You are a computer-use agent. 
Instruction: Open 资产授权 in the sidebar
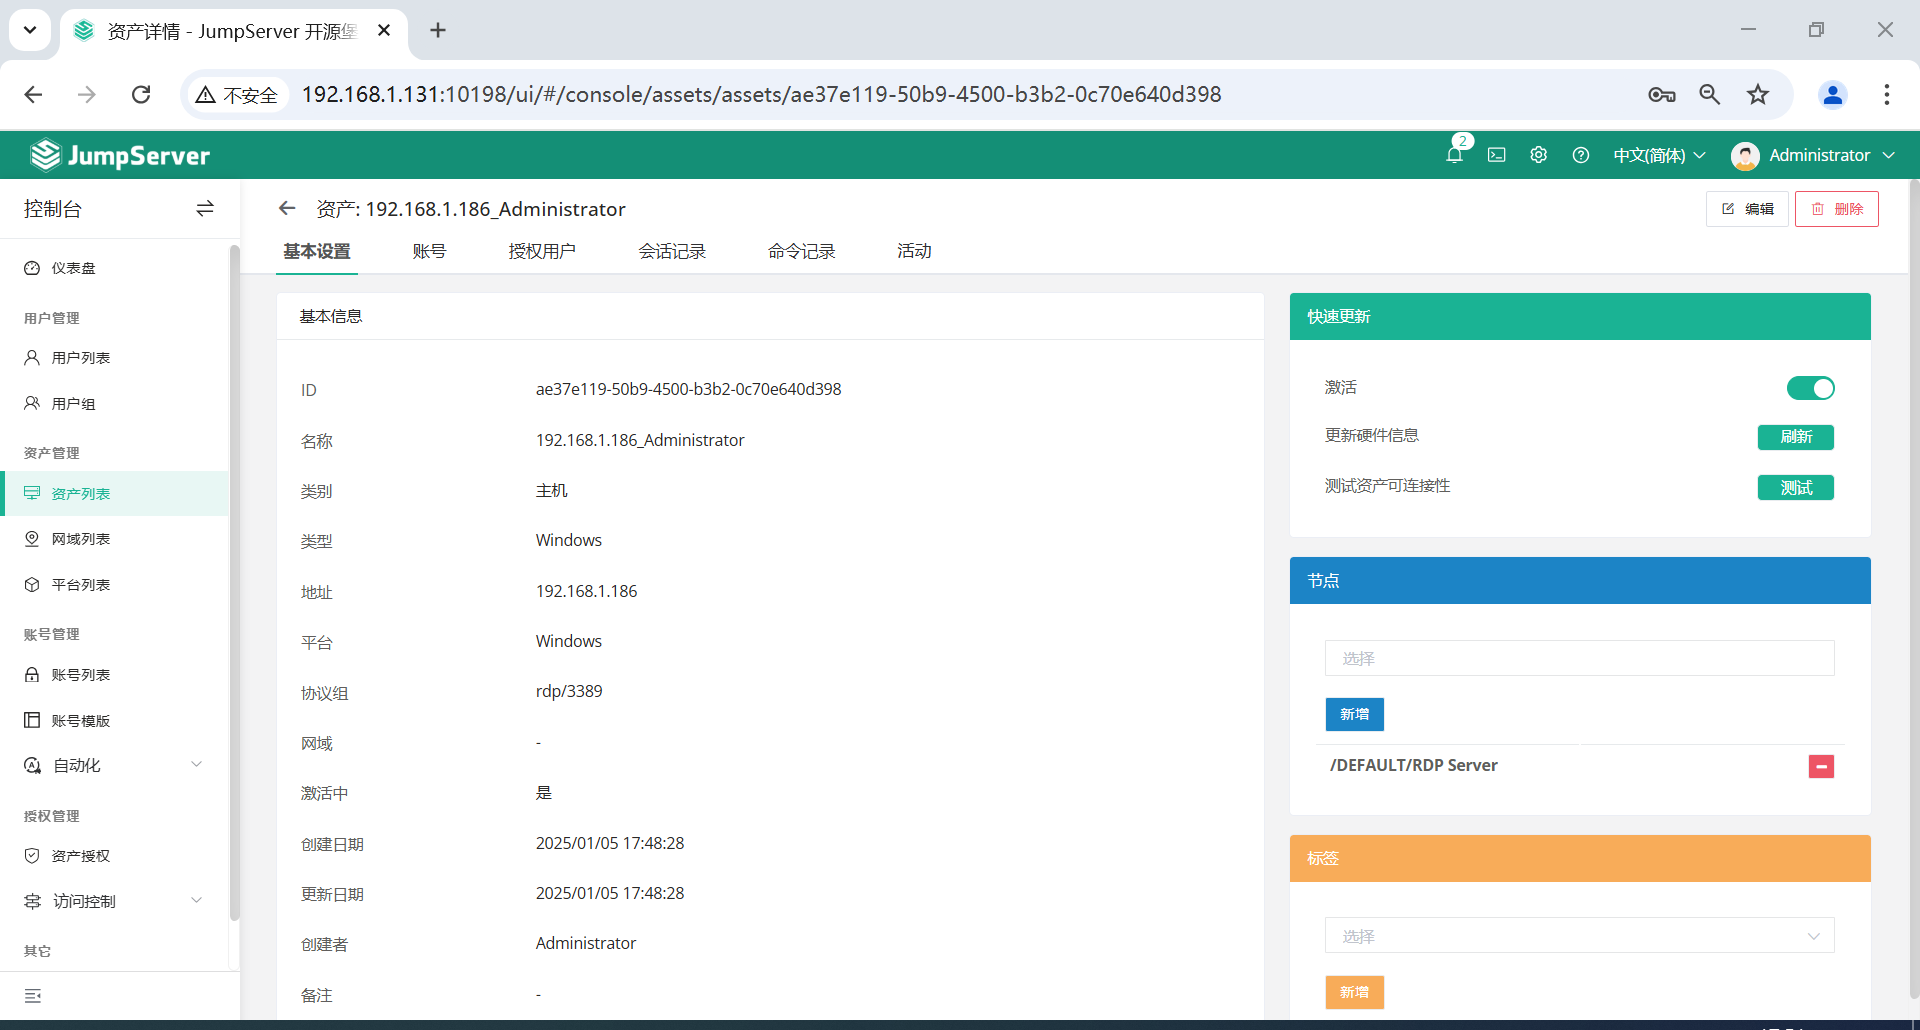[x=114, y=856]
